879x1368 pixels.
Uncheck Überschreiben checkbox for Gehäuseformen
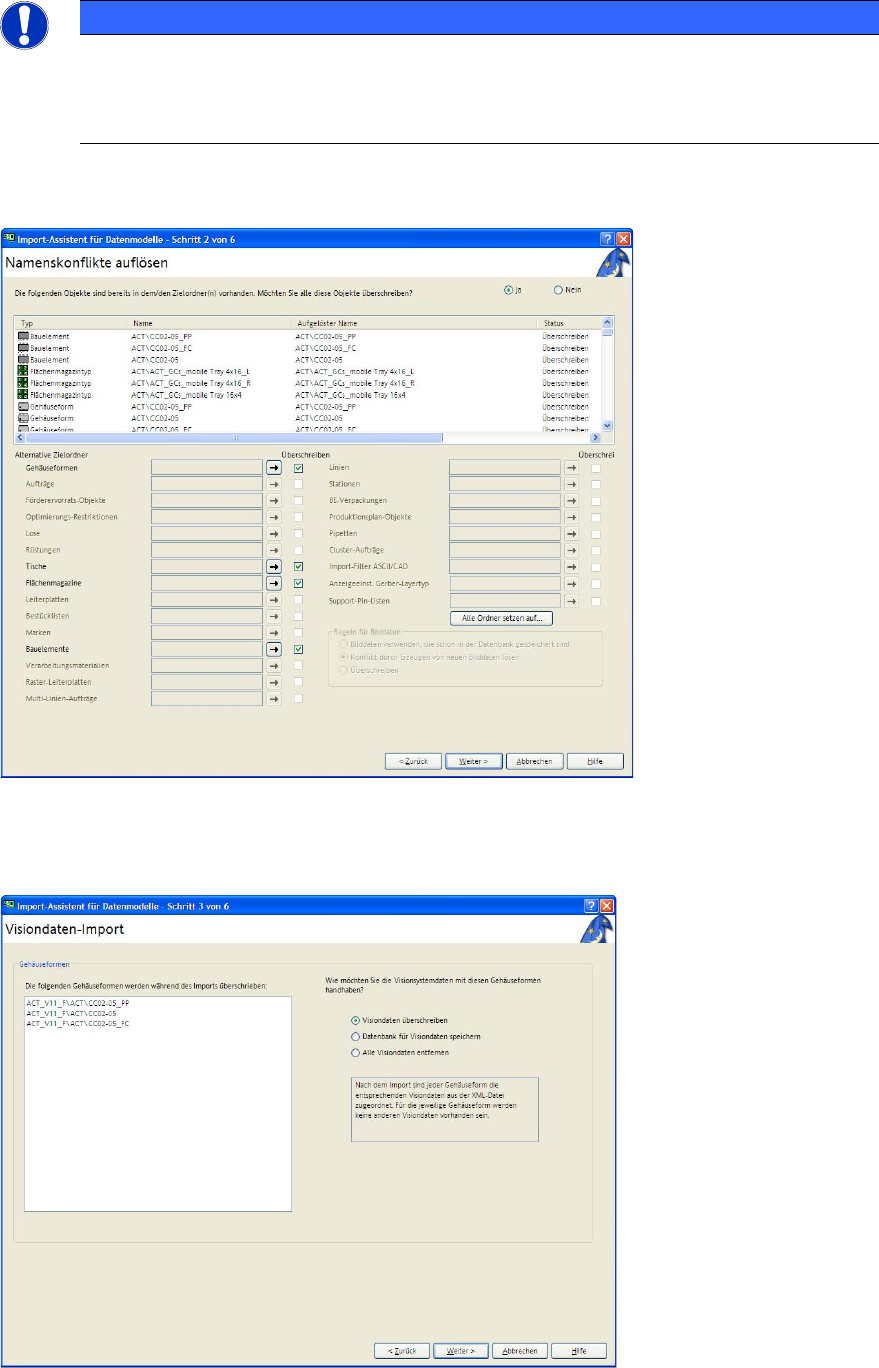point(298,467)
